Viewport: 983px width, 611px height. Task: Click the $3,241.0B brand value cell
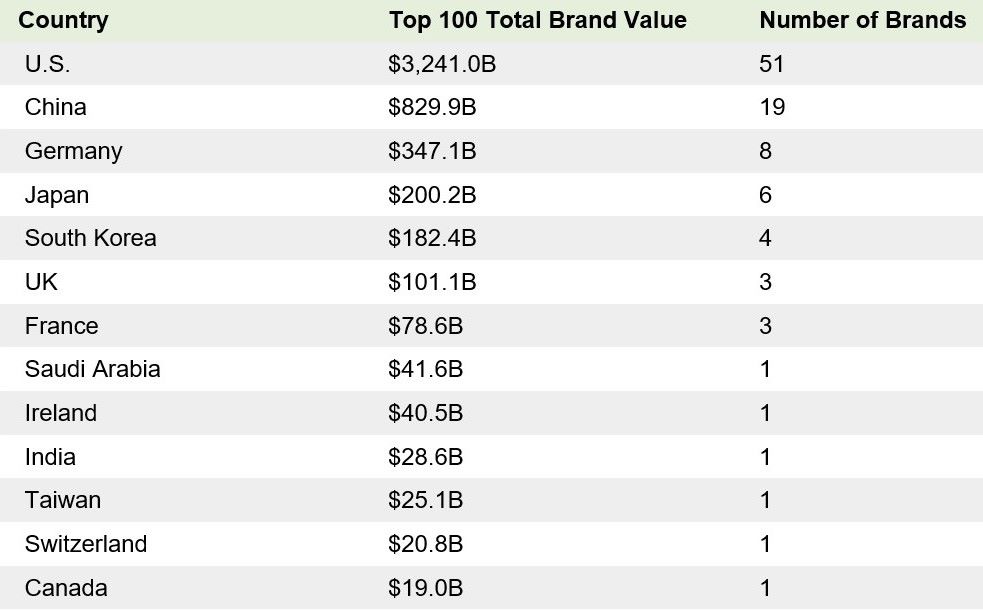click(x=442, y=64)
